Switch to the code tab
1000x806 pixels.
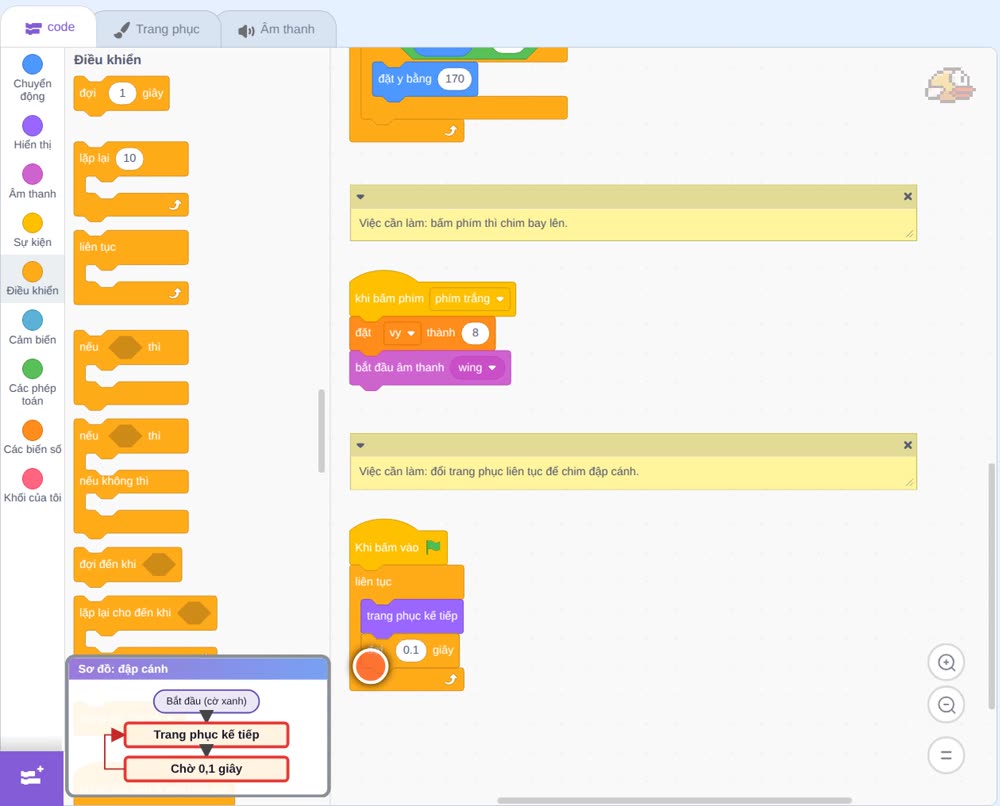click(x=49, y=27)
